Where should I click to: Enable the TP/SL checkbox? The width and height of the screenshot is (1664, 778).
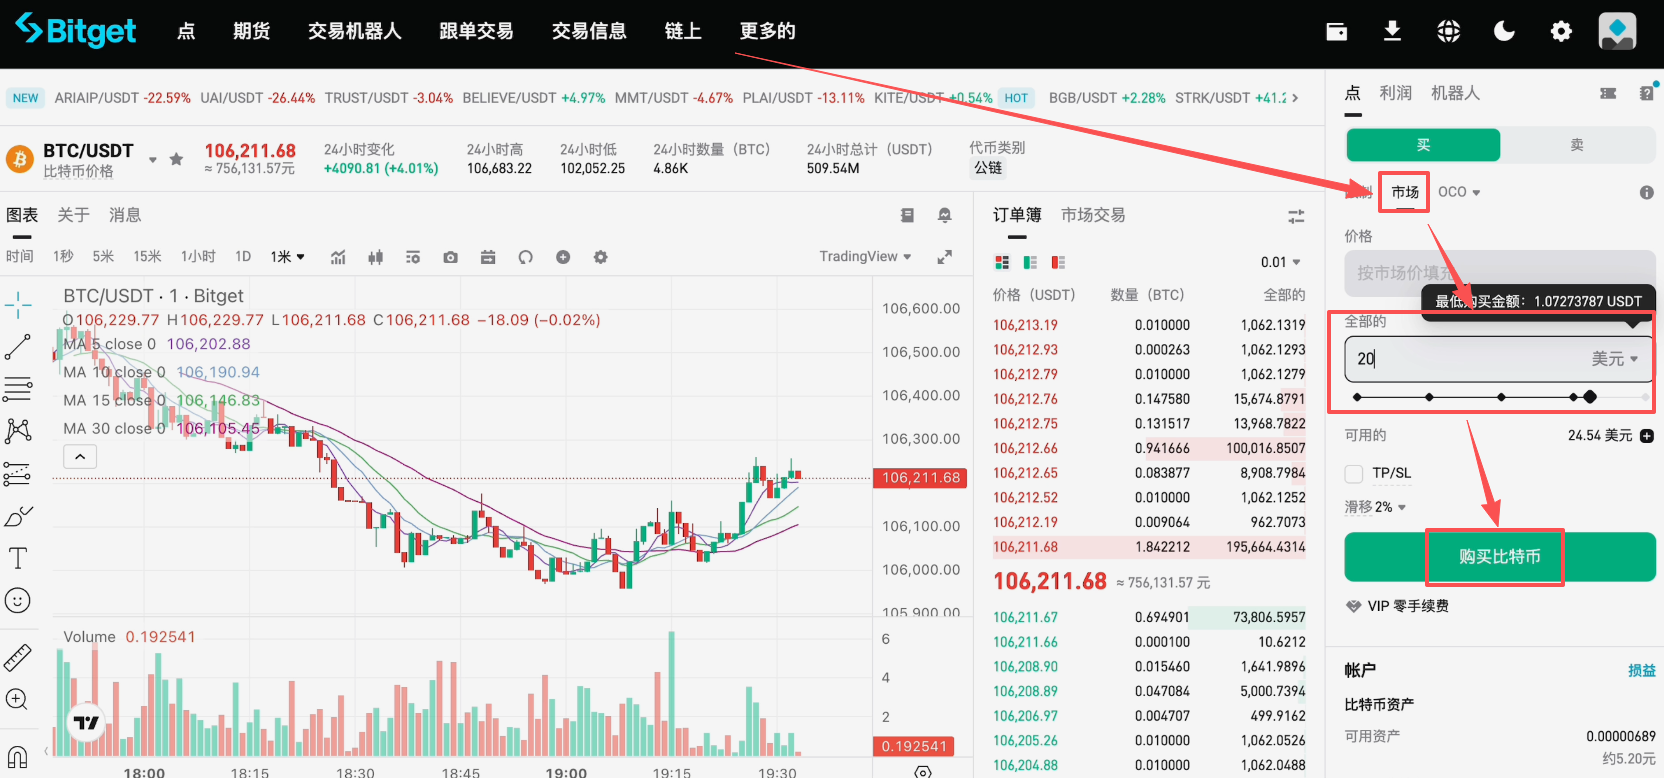pyautogui.click(x=1354, y=473)
